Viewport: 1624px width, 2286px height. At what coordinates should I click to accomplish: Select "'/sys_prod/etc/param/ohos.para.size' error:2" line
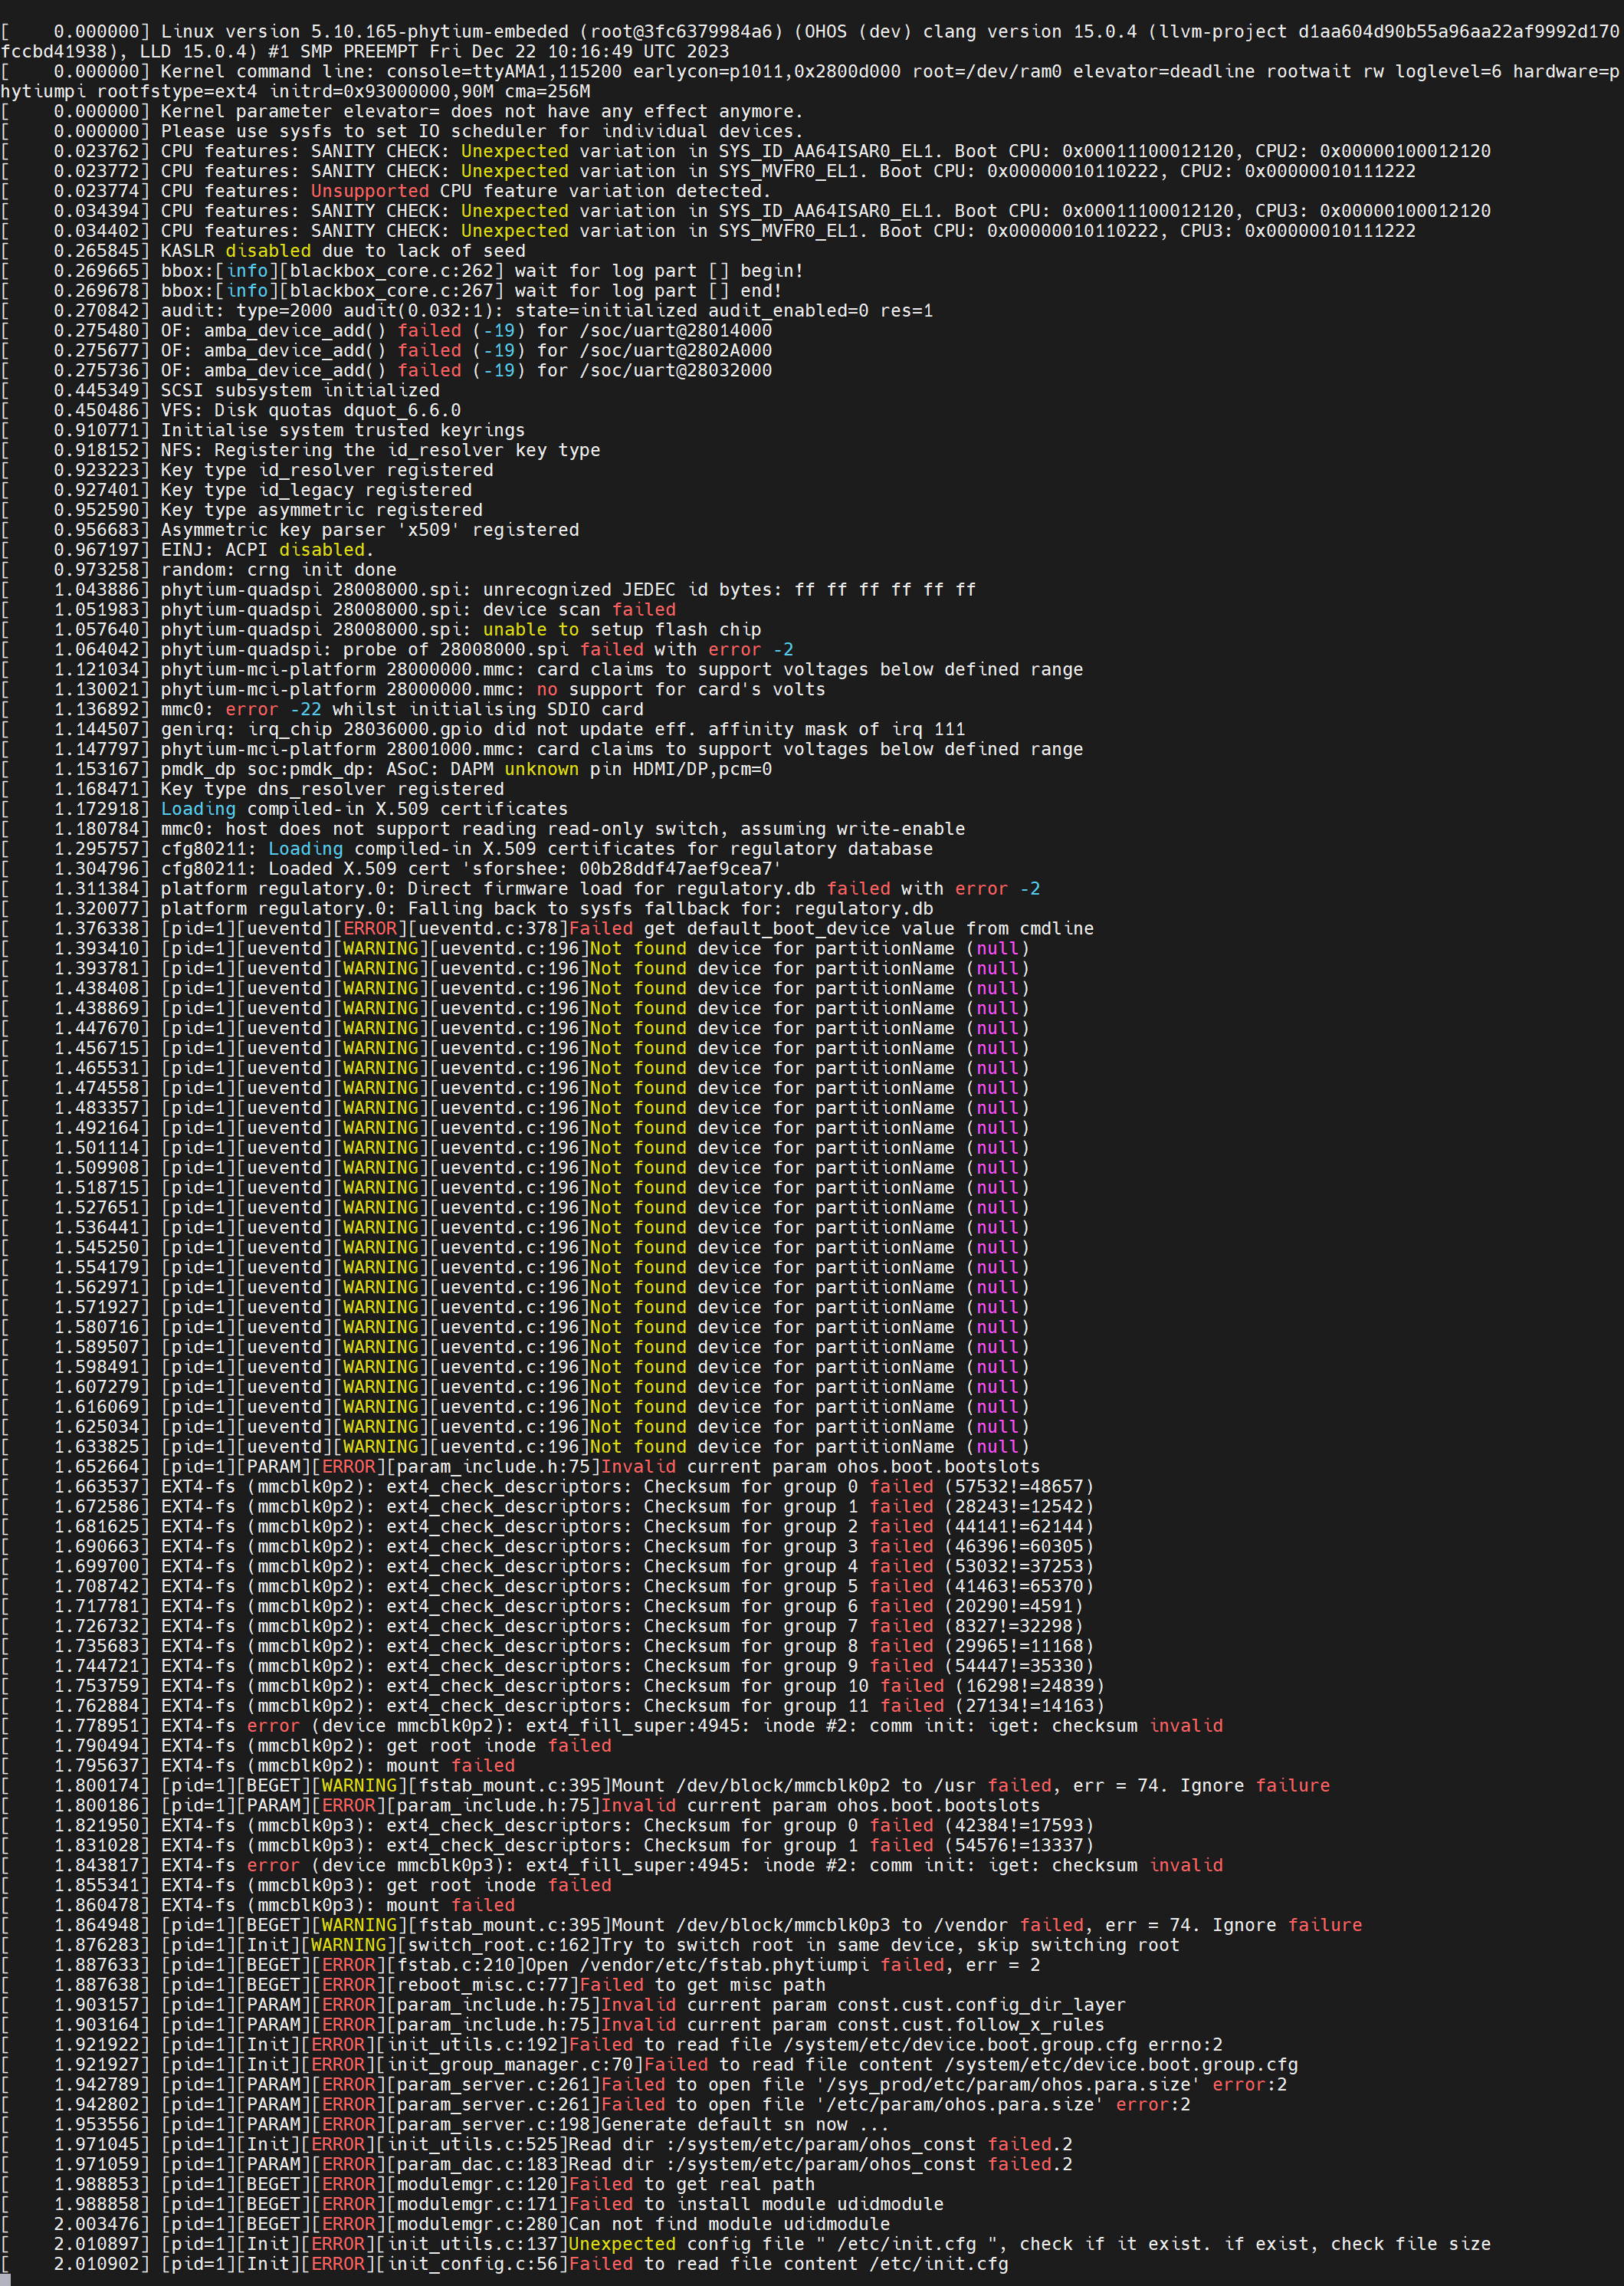(644, 2085)
